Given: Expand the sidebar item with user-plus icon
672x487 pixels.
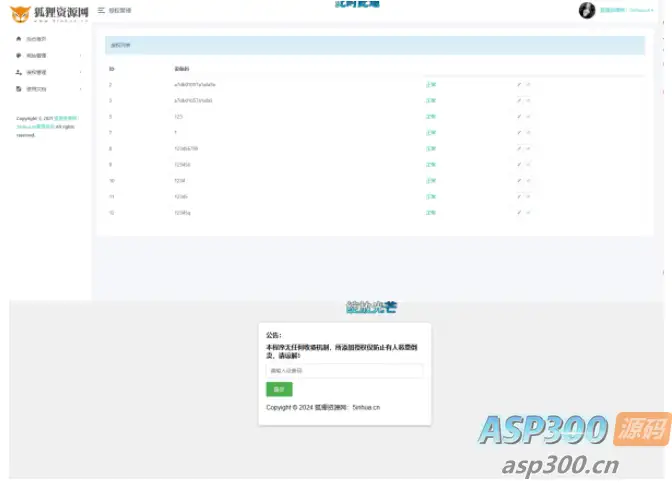Looking at the screenshot, I should point(48,72).
